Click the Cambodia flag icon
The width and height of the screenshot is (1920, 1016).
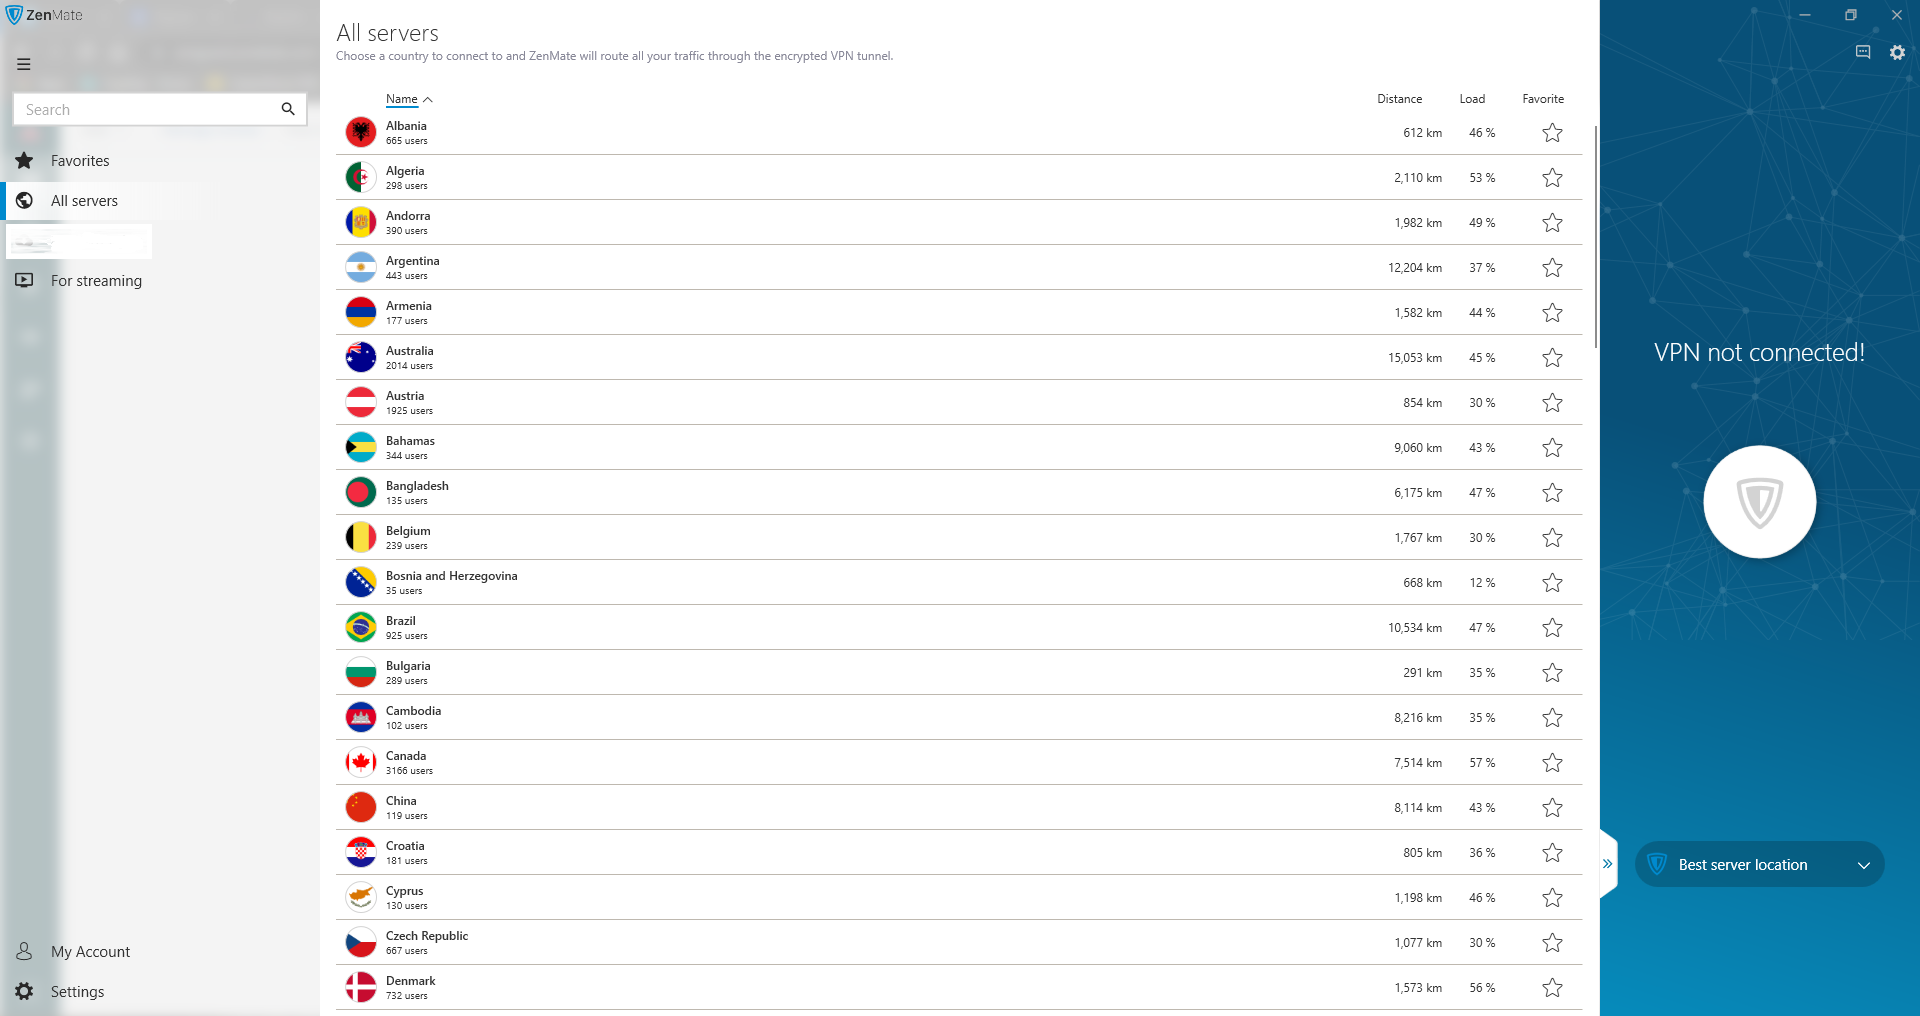coord(361,717)
